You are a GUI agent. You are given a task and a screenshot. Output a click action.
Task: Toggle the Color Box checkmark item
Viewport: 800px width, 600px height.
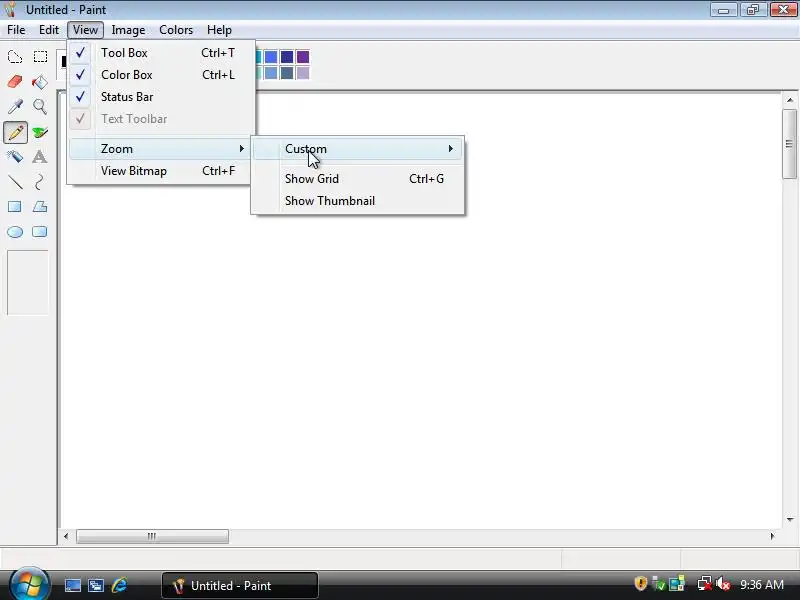(x=160, y=74)
